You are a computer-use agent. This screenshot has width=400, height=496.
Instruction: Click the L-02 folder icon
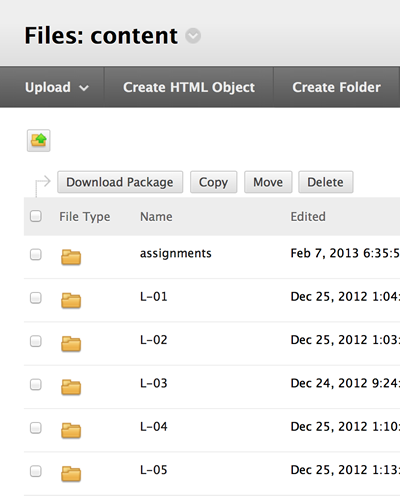pos(71,344)
